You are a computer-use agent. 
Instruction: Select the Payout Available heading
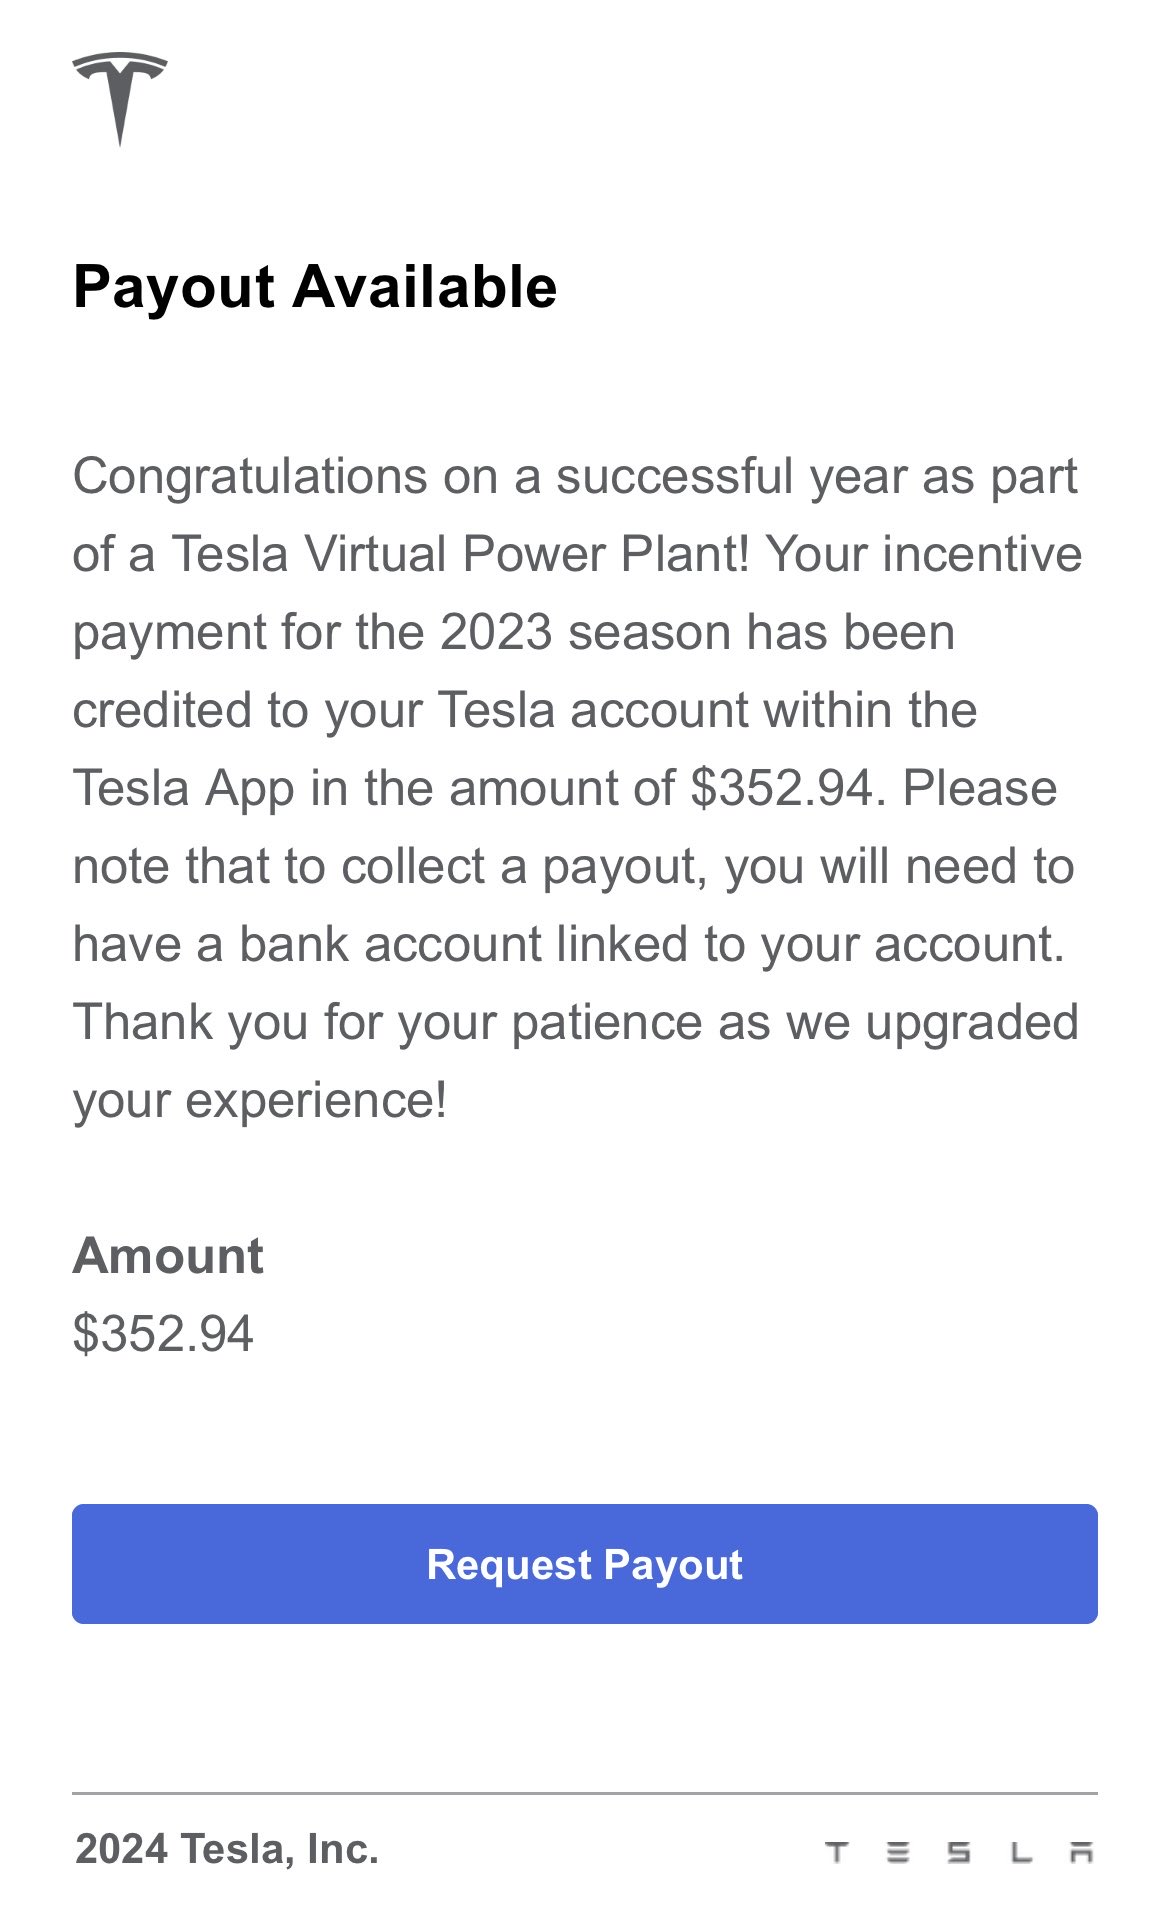point(315,288)
